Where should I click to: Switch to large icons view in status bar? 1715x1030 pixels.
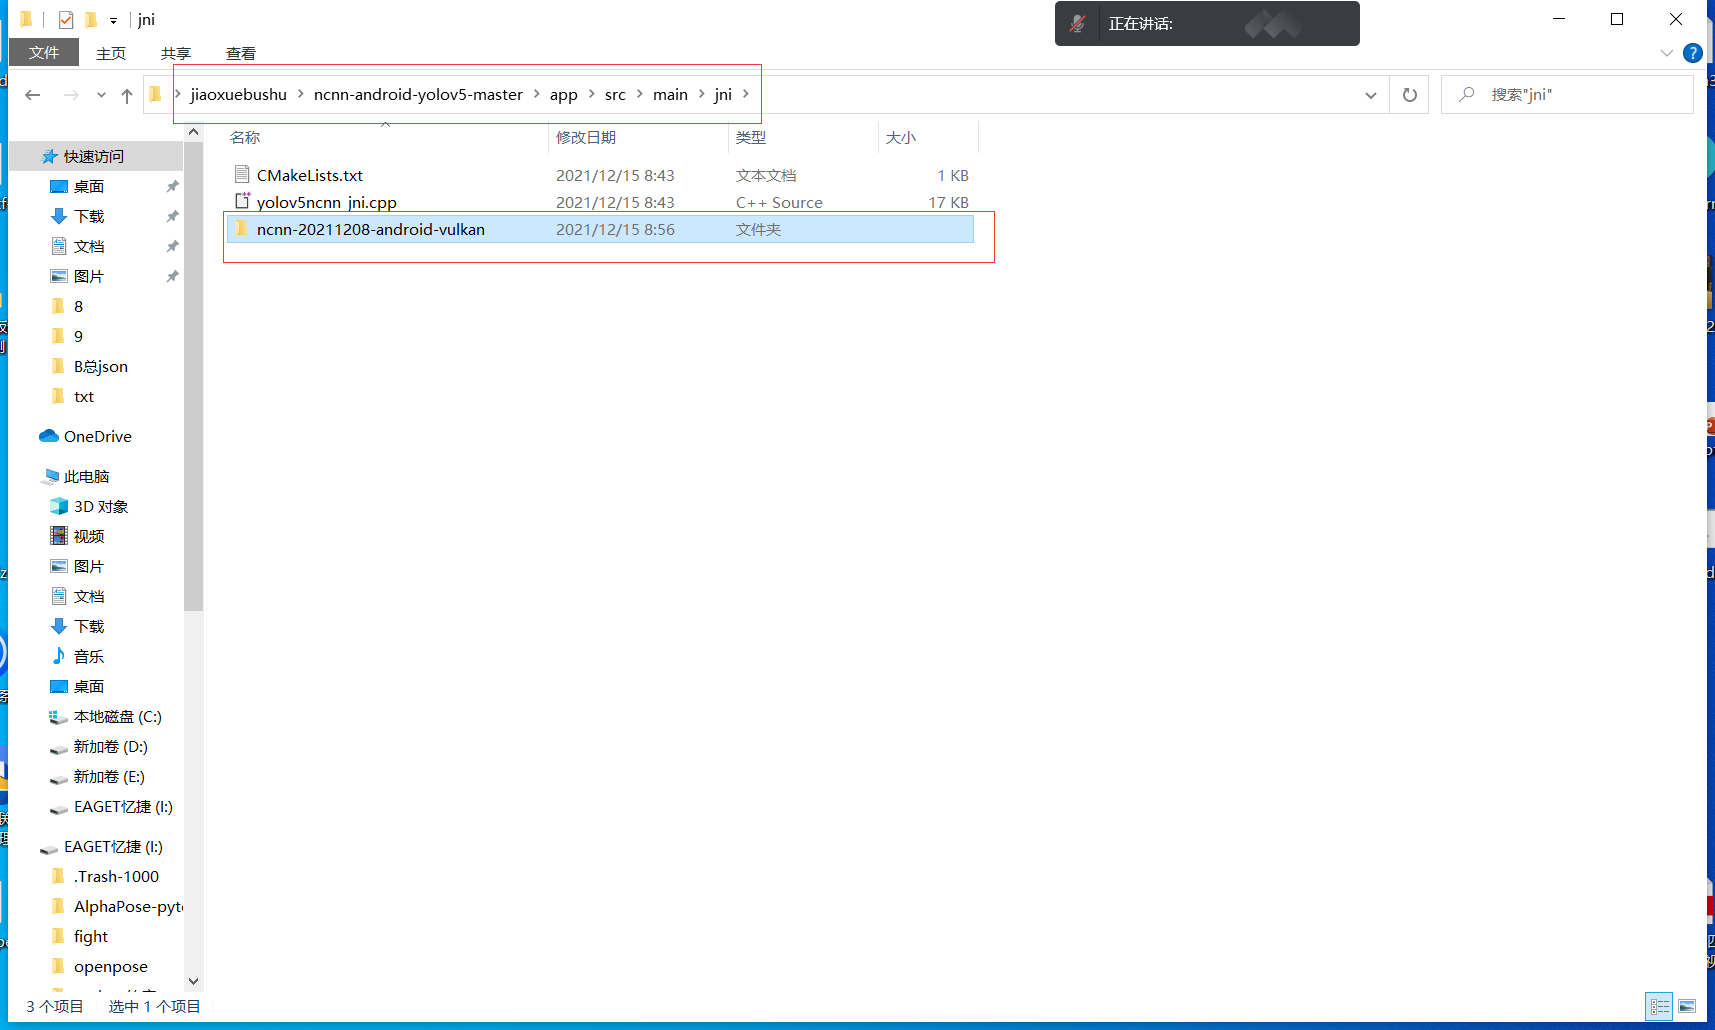[1688, 1006]
